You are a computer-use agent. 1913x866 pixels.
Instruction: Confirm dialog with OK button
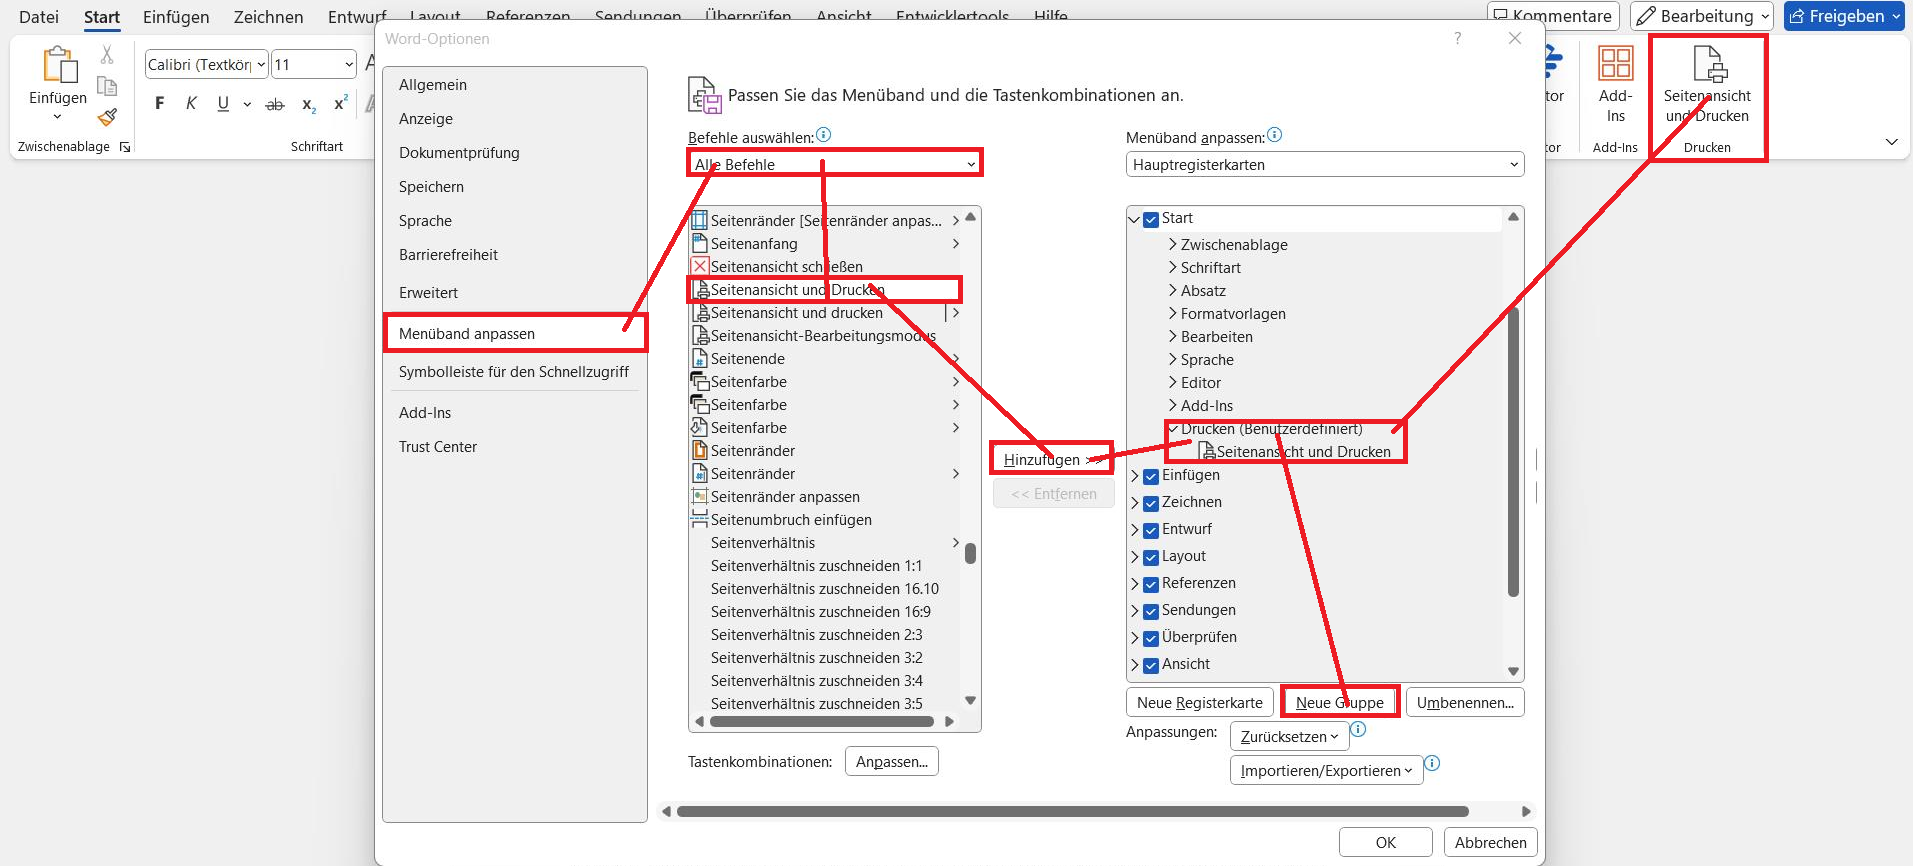click(x=1386, y=843)
